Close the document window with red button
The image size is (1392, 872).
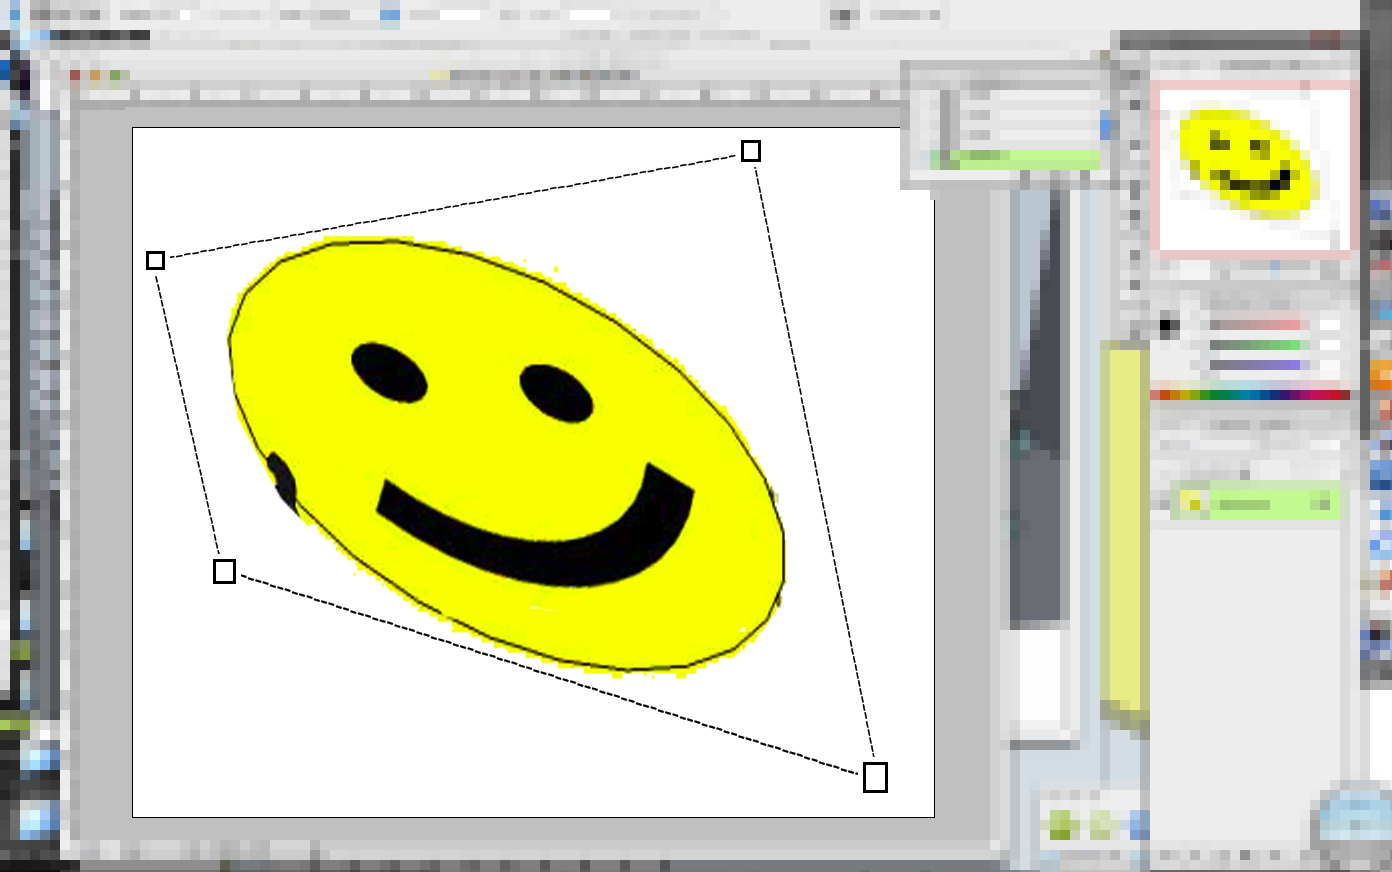coord(75,76)
